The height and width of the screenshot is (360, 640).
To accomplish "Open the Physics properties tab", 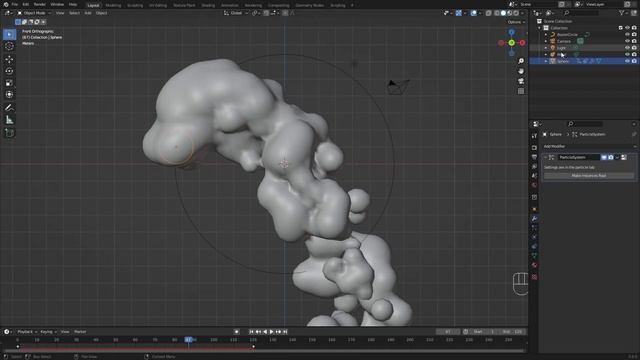I will (534, 237).
